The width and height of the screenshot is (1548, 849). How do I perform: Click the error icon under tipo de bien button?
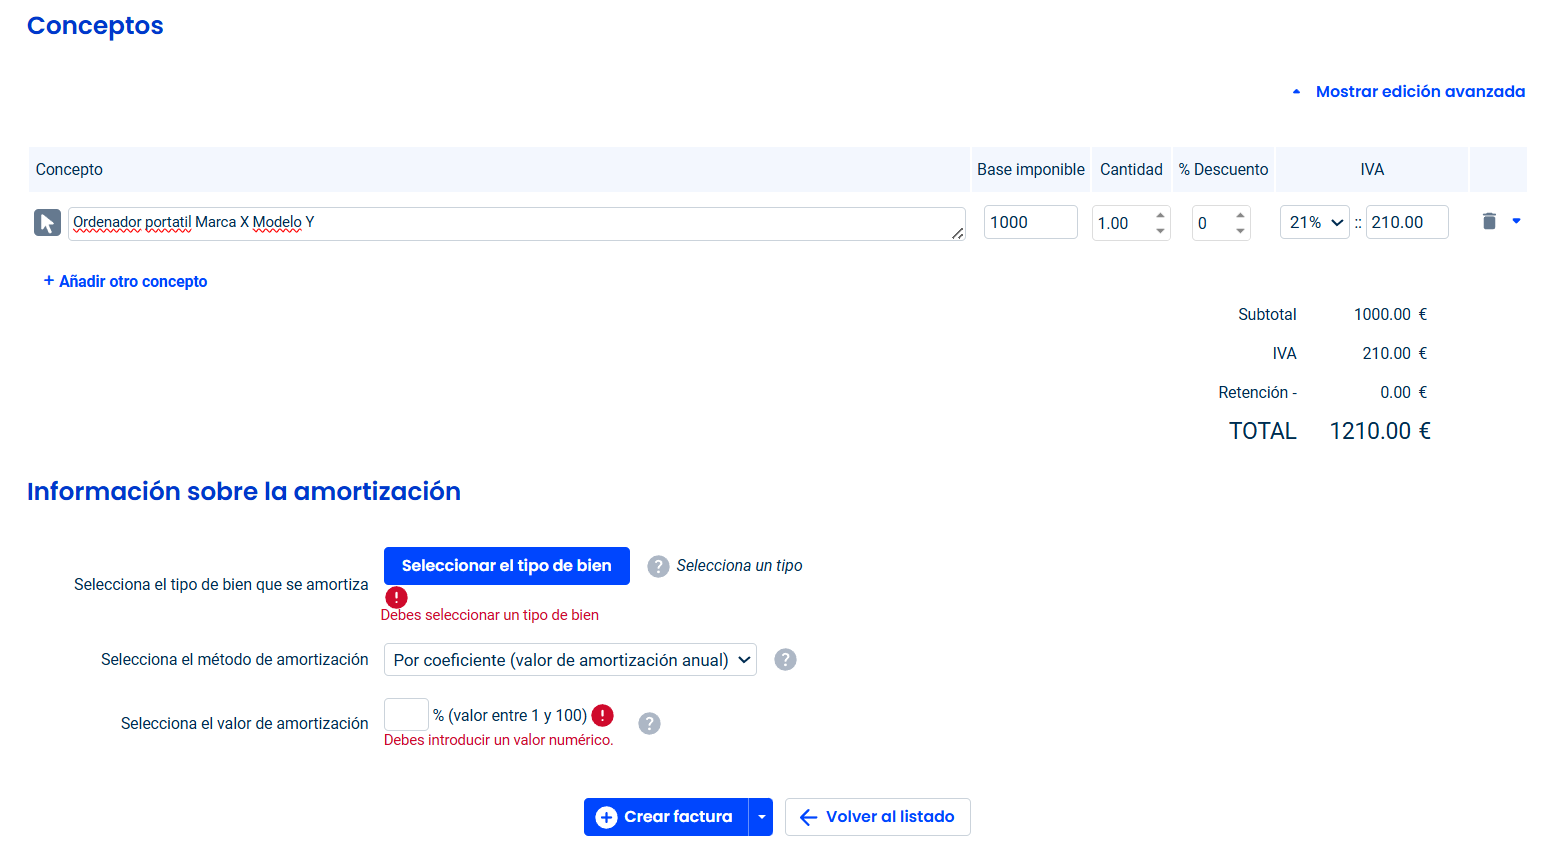click(x=397, y=597)
